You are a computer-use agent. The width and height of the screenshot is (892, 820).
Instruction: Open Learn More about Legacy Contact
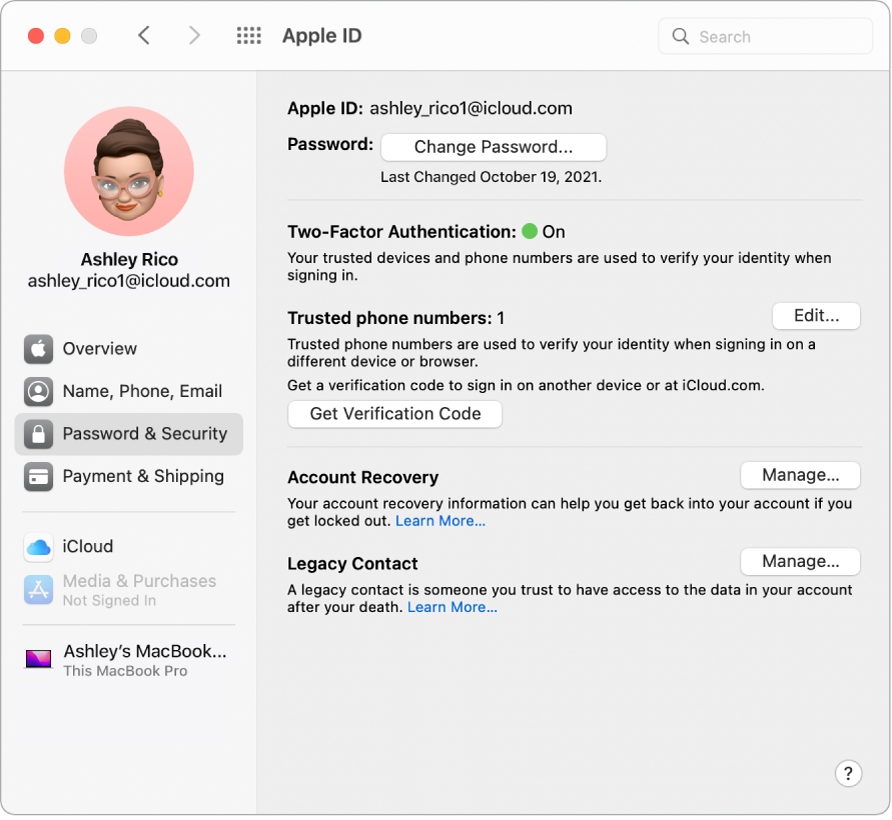pos(452,607)
